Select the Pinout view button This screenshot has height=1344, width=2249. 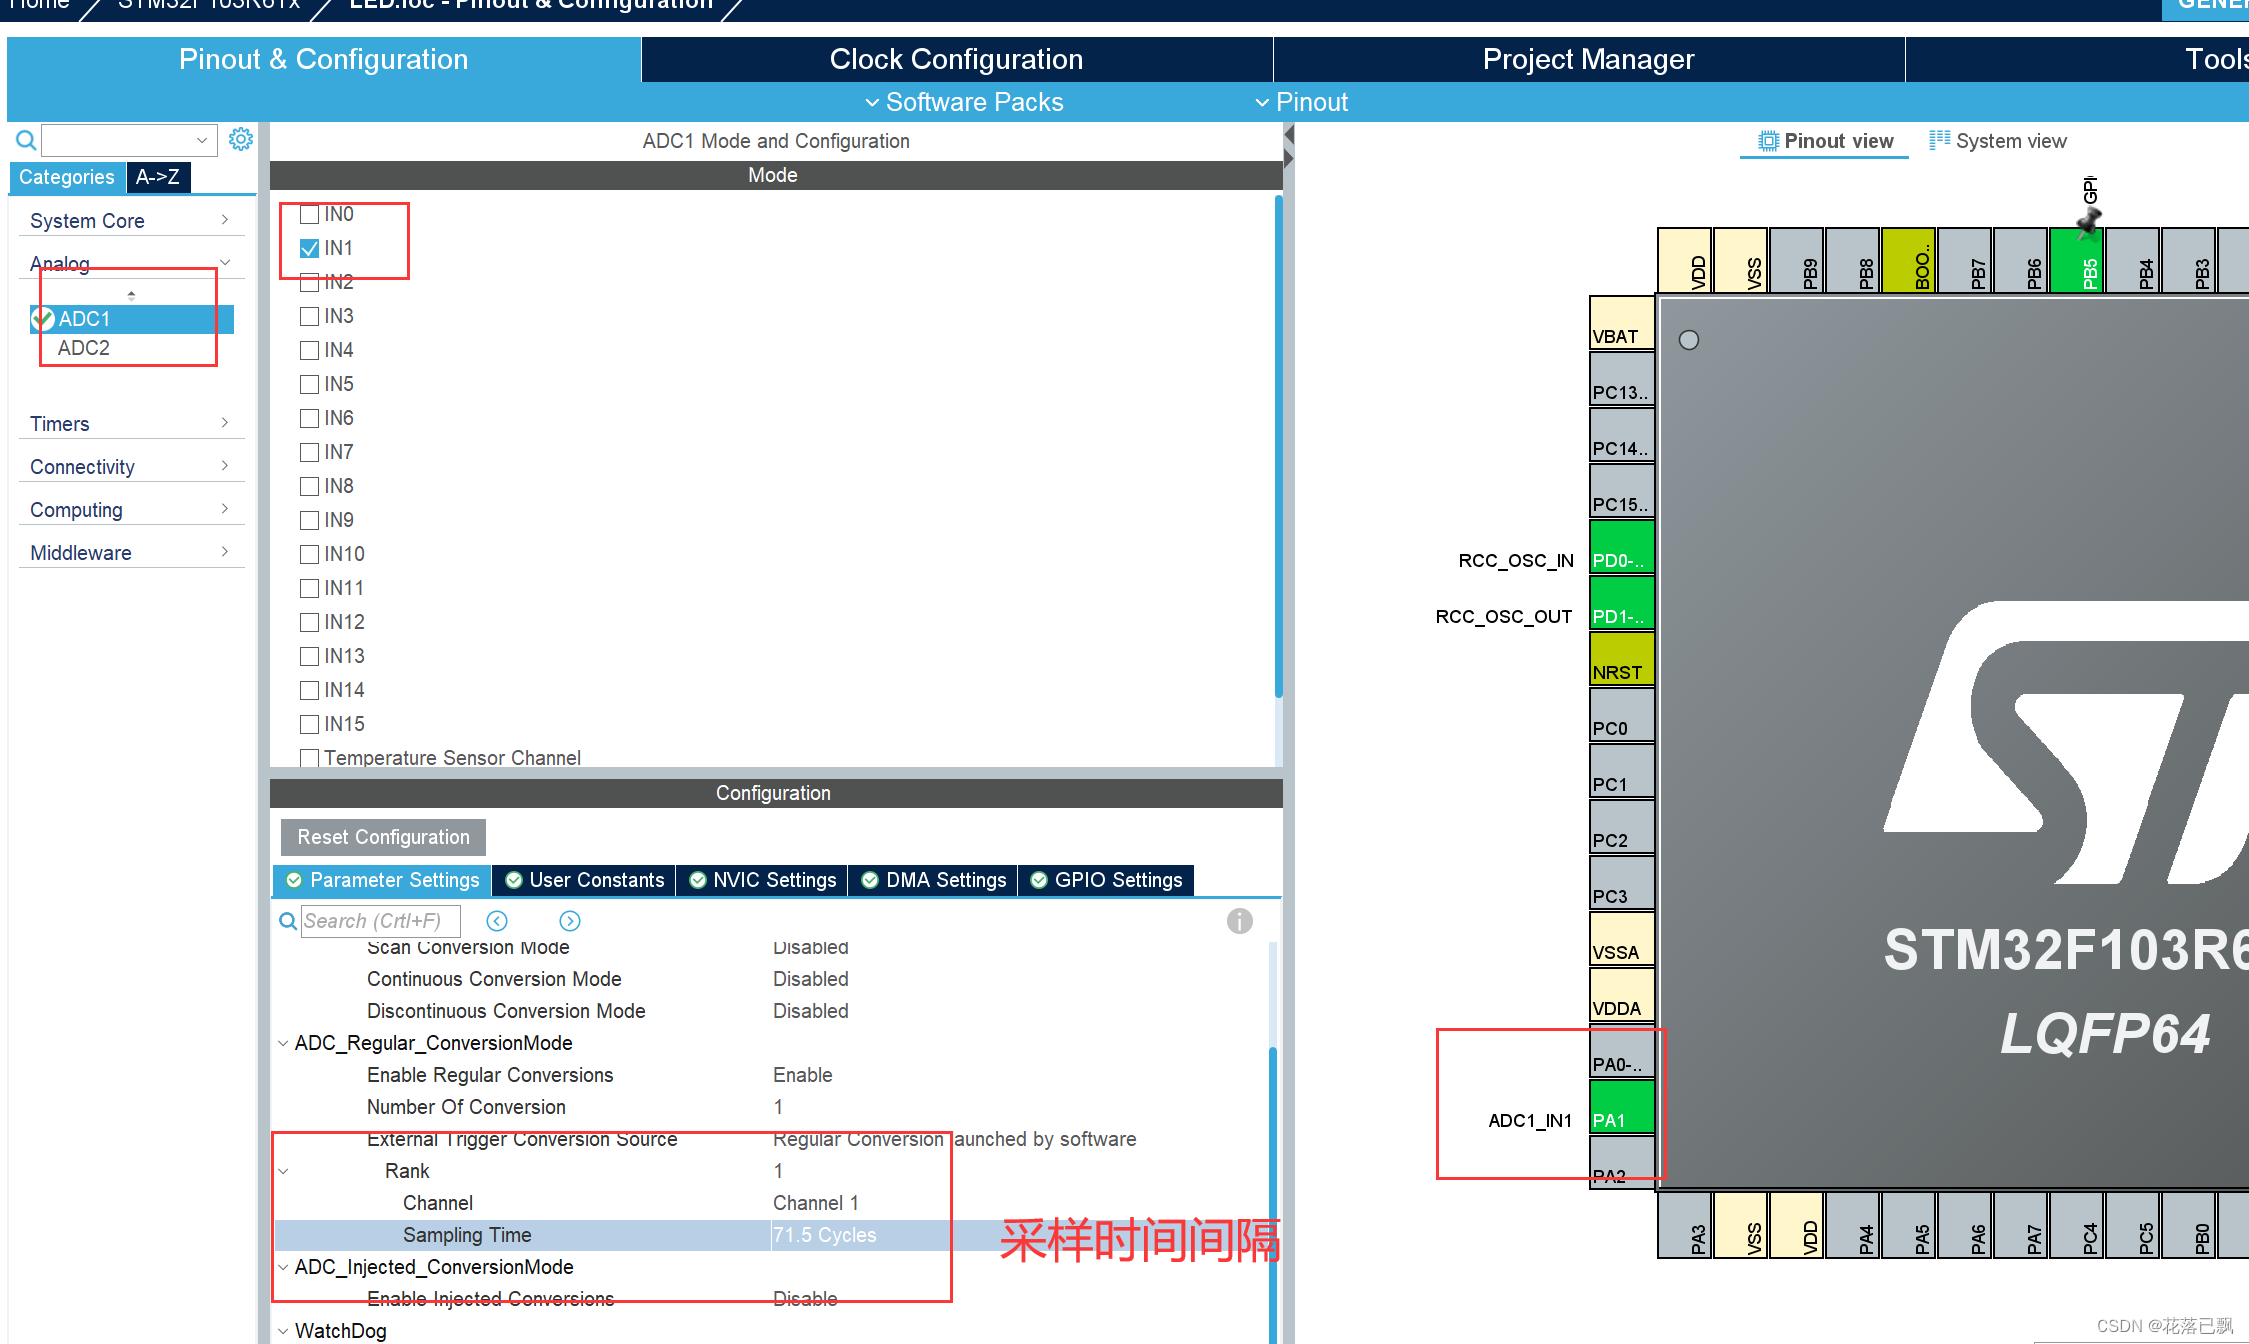[1825, 141]
